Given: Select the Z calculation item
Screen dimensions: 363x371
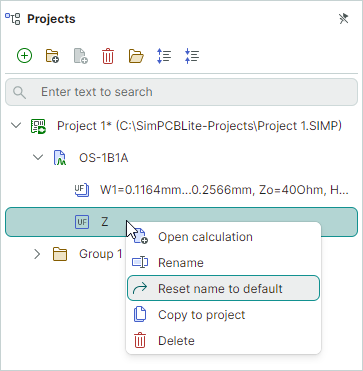Looking at the screenshot, I should pyautogui.click(x=181, y=222).
